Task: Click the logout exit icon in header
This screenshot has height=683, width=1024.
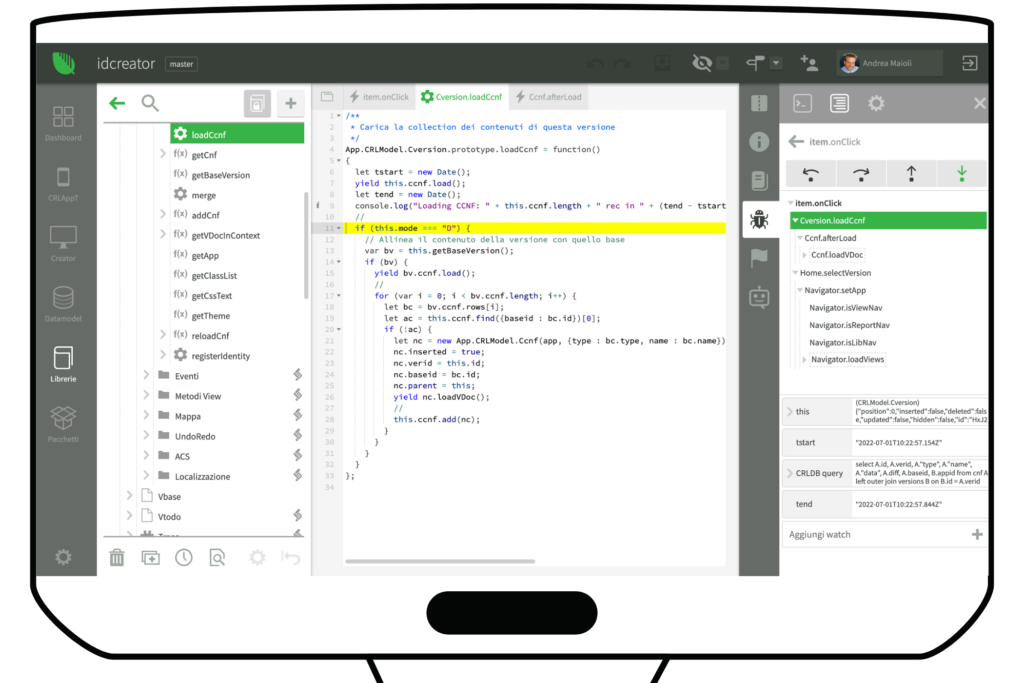Action: (970, 63)
